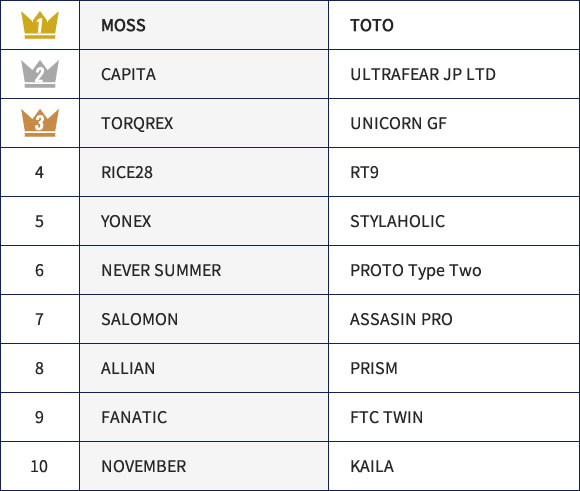The image size is (580, 491).
Task: Click PROTO Type Two model text
Action: (x=416, y=271)
